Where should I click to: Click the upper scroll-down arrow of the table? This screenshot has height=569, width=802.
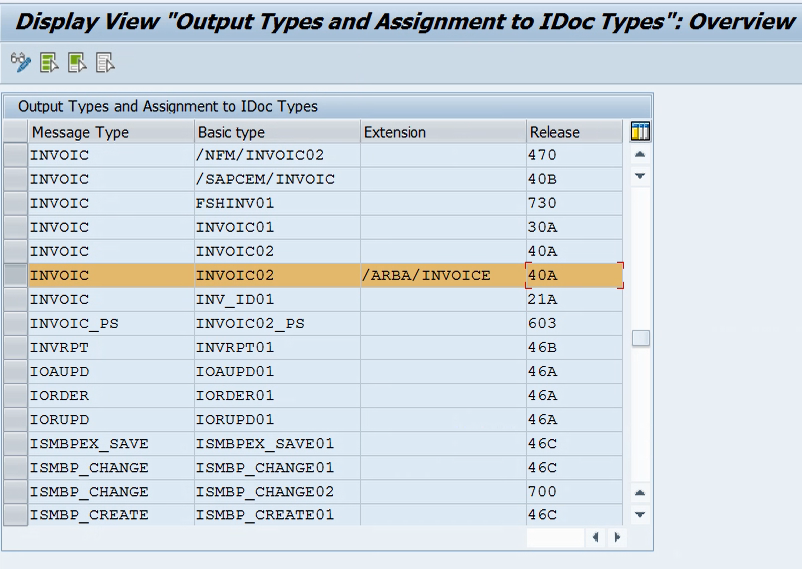640,176
